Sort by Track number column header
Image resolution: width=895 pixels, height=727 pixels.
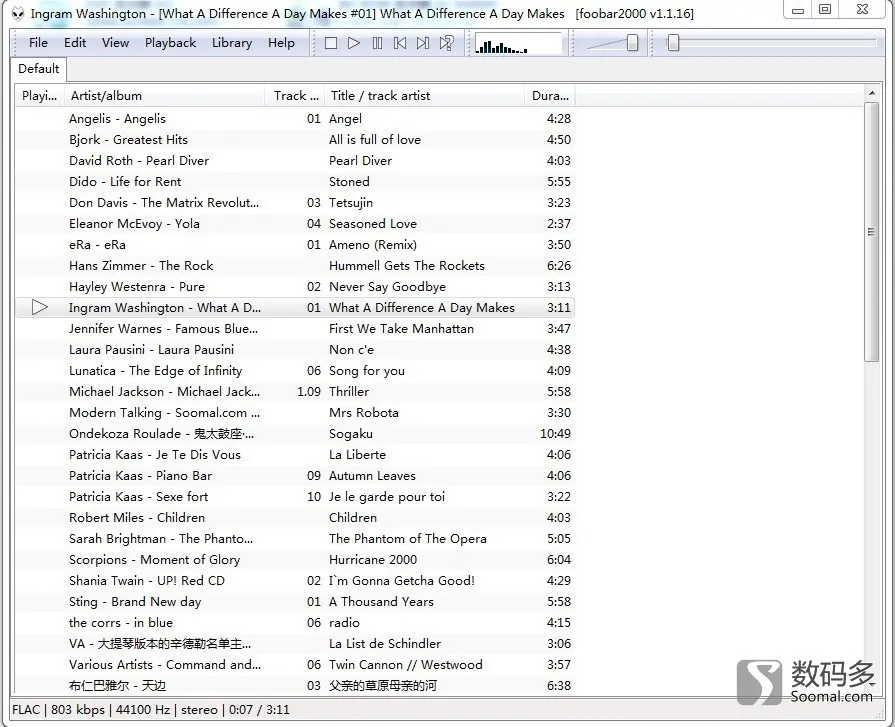coord(295,96)
